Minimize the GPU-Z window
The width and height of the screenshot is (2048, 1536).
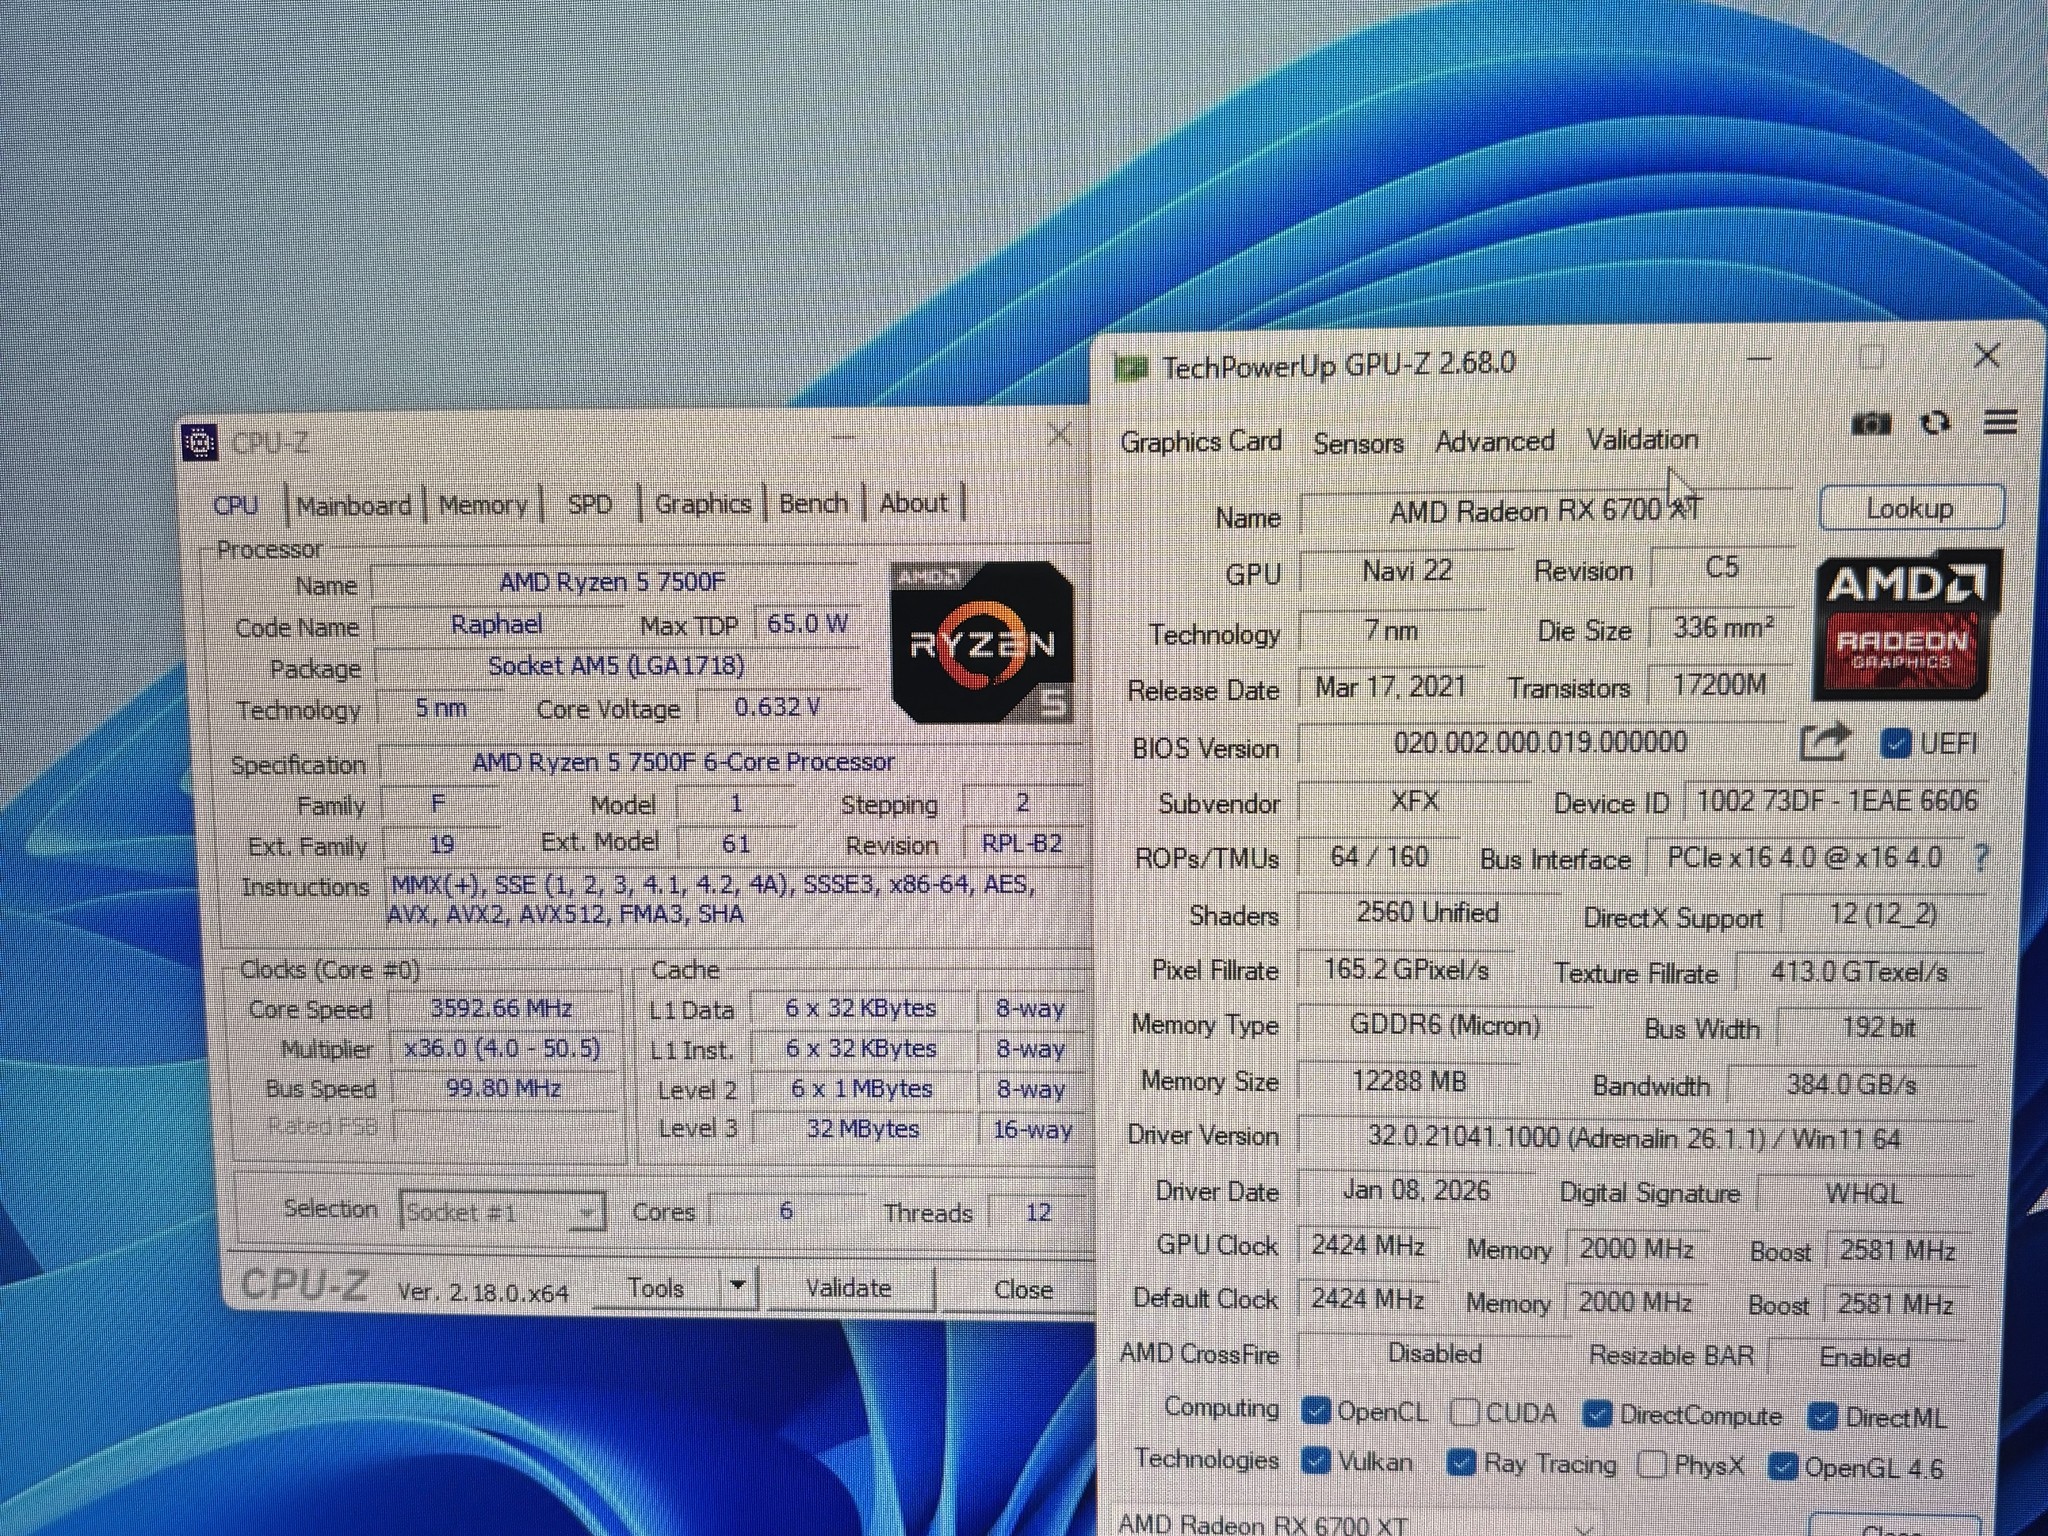(x=1759, y=358)
